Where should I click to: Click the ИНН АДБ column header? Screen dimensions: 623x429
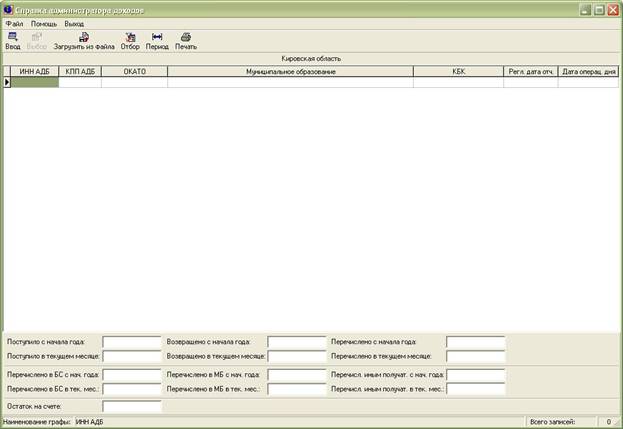[35, 72]
